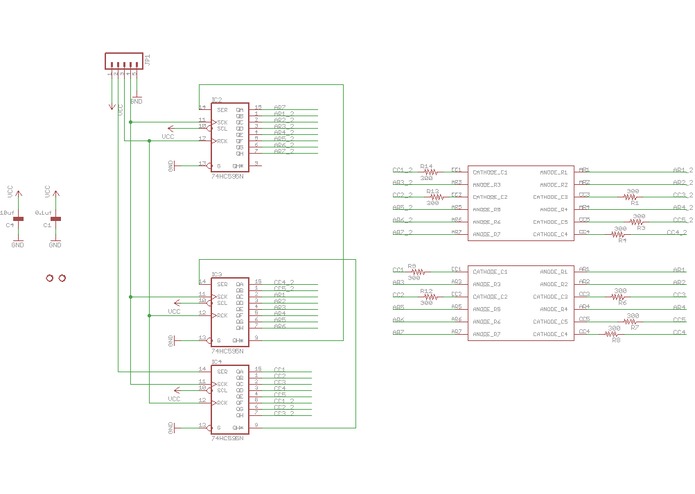The width and height of the screenshot is (695, 494).
Task: Click ANODE_R7 pin on the upper matrix
Action: [487, 234]
